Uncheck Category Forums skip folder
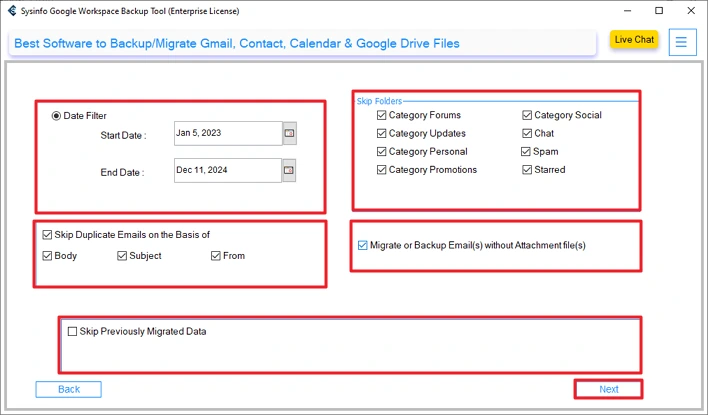Image resolution: width=708 pixels, height=415 pixels. click(x=382, y=115)
